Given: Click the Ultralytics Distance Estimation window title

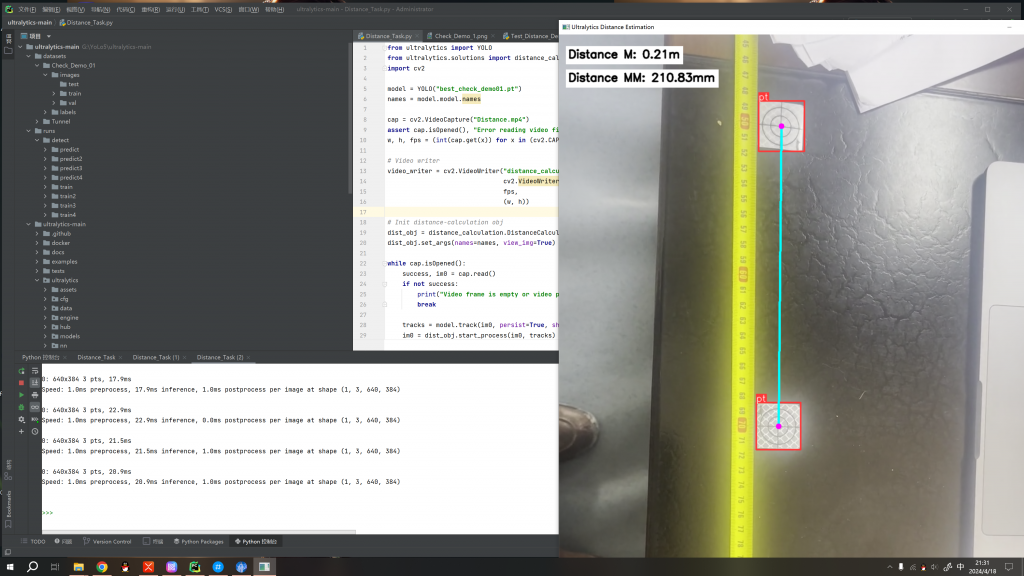Looking at the screenshot, I should [612, 27].
